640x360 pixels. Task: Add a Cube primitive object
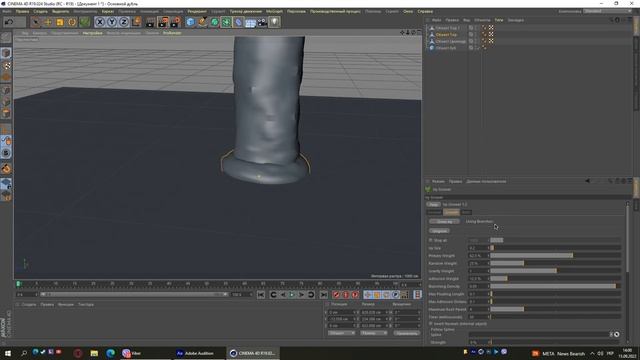coord(190,22)
